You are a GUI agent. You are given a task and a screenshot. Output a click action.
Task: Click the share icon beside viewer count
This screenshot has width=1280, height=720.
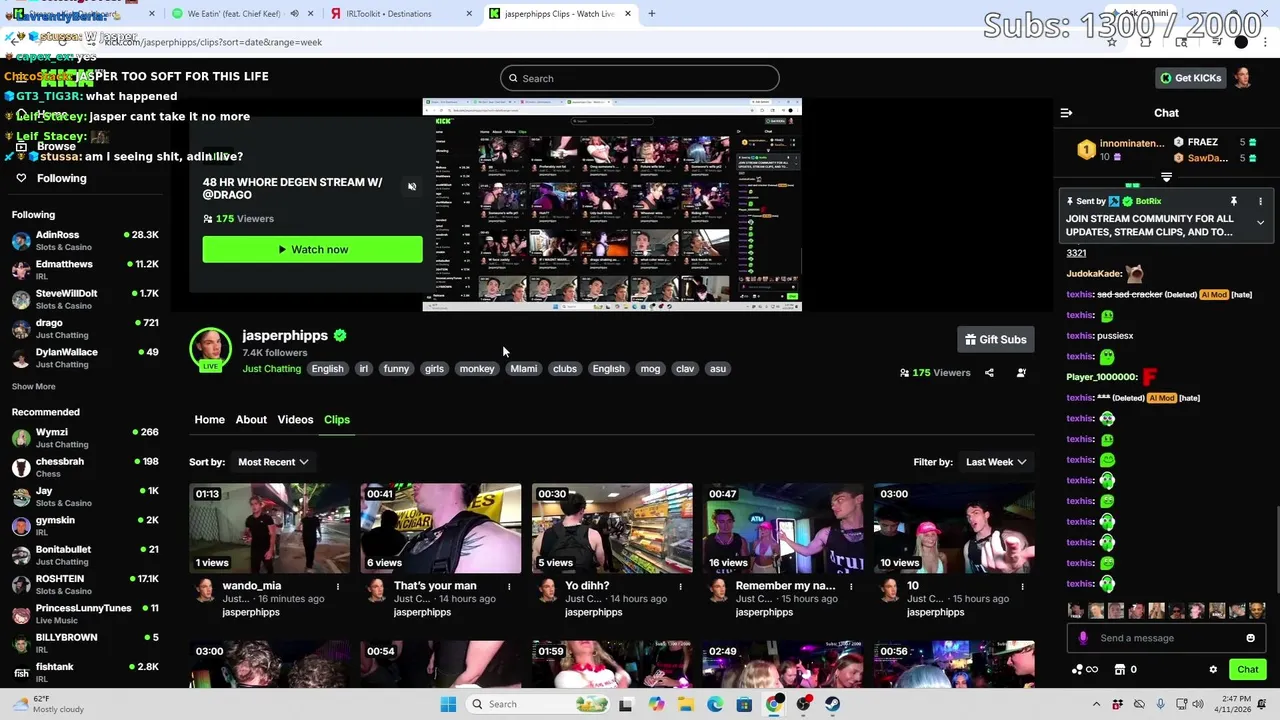[x=989, y=372]
